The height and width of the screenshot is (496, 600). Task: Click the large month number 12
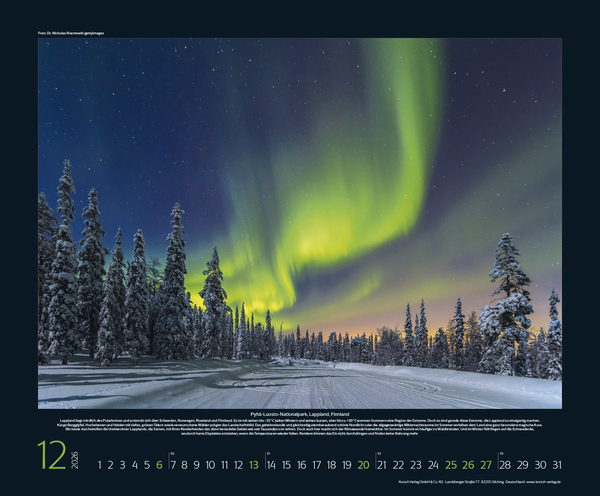(x=52, y=456)
